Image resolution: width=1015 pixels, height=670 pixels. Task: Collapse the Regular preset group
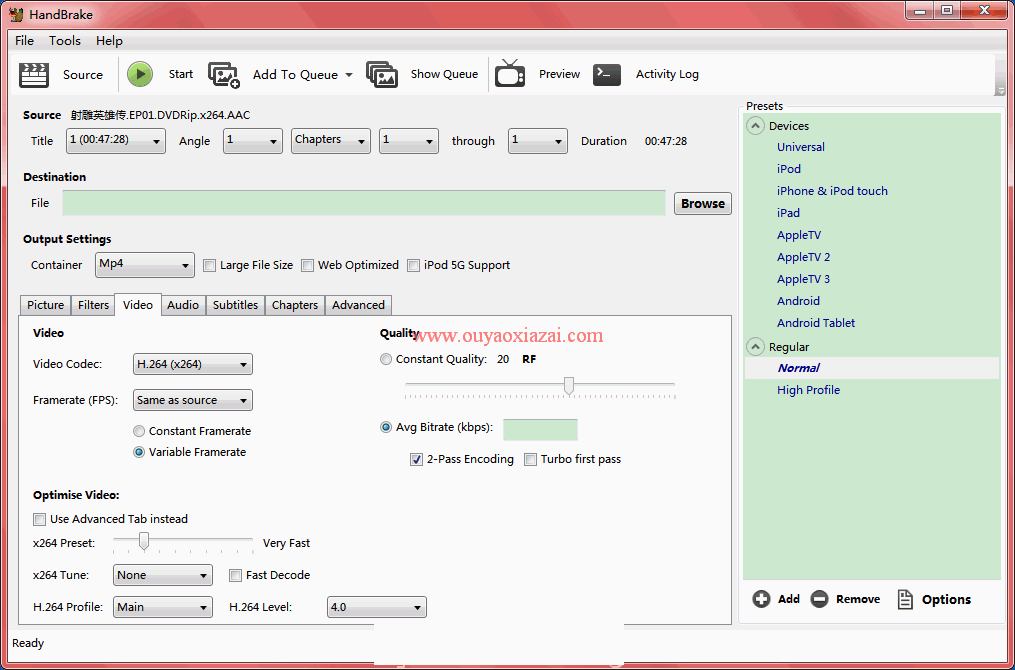pos(755,347)
